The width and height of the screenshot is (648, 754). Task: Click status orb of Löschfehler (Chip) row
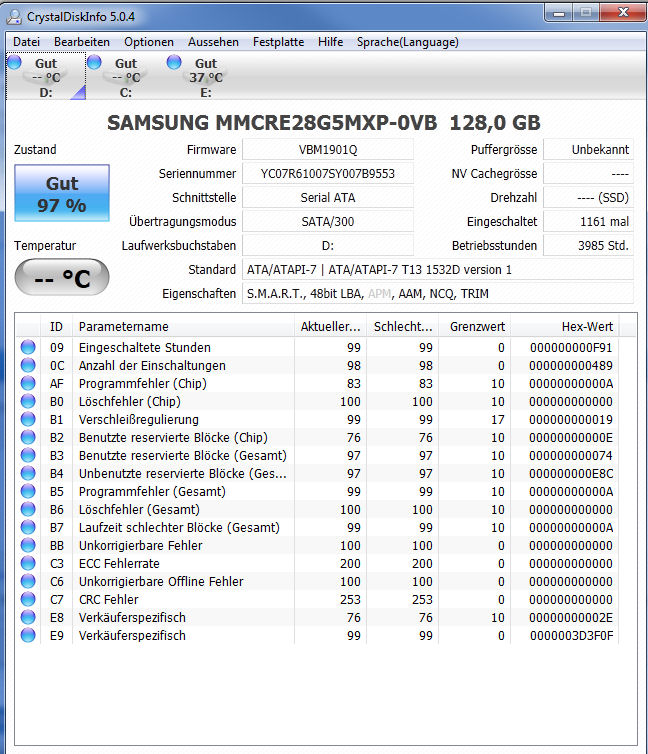click(x=28, y=401)
